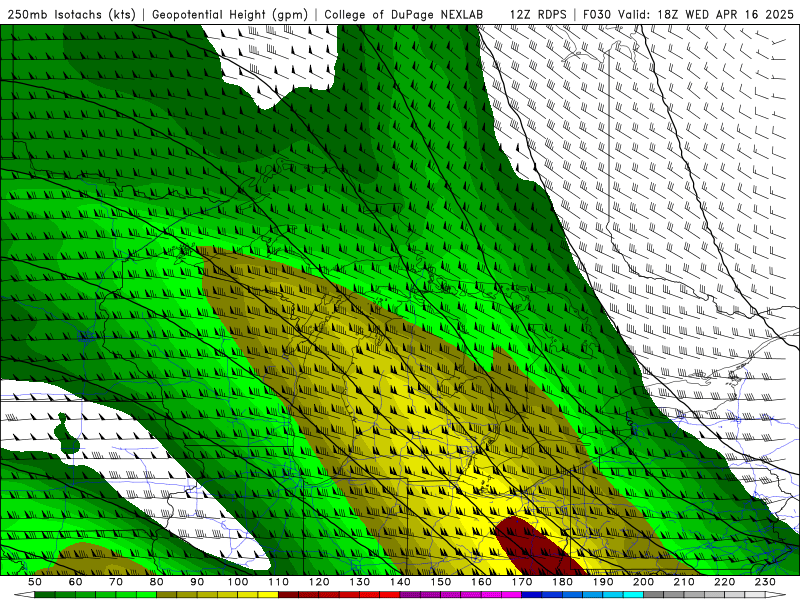Click the 50 legend value
Viewport: 800px width, 600px height.
[35, 582]
